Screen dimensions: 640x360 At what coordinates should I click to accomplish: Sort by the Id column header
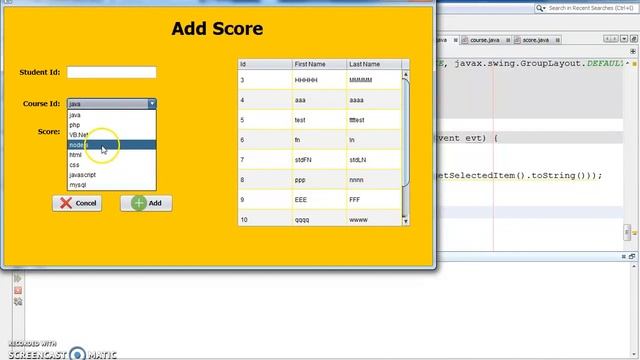pos(265,64)
